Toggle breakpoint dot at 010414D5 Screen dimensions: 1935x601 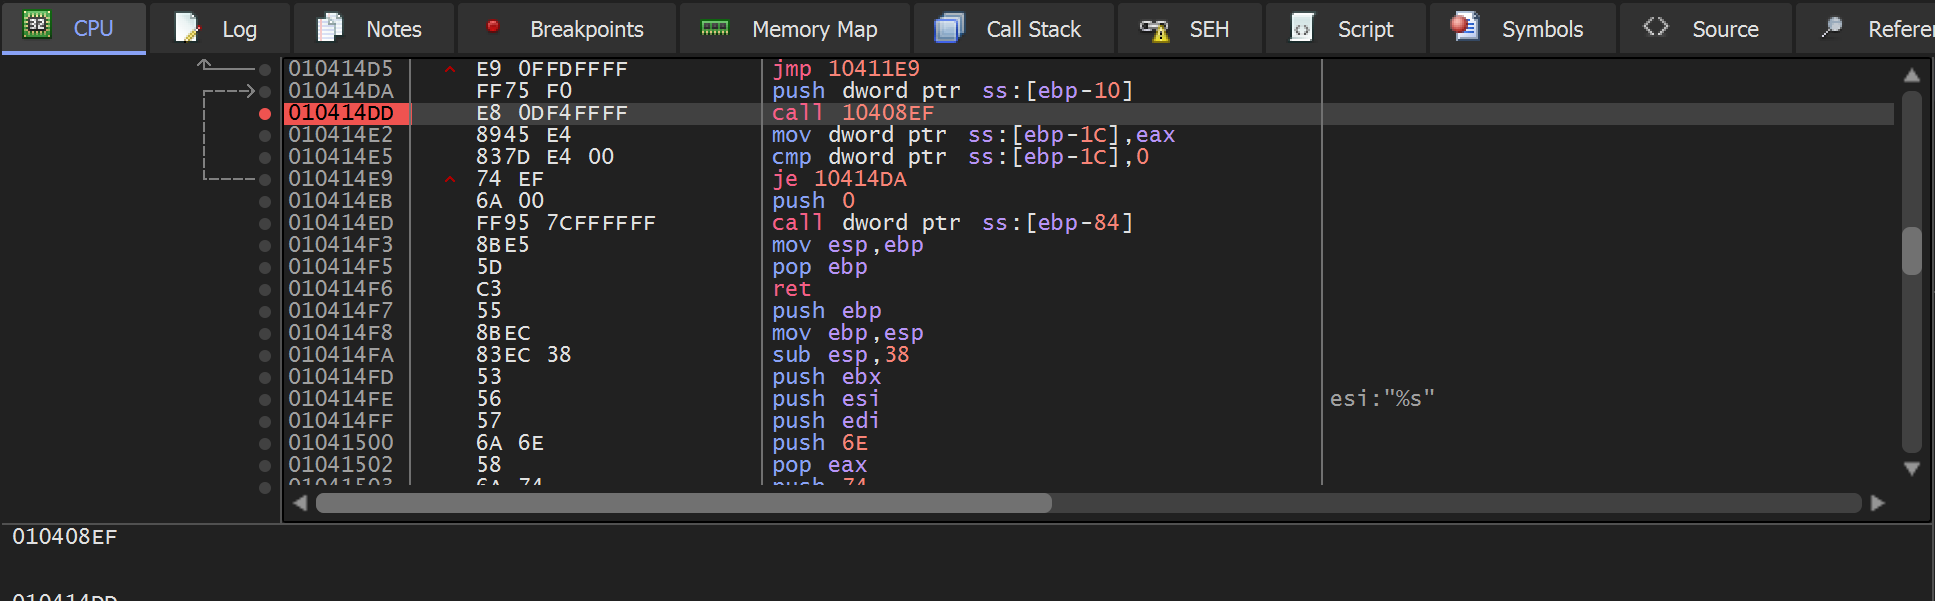click(265, 70)
